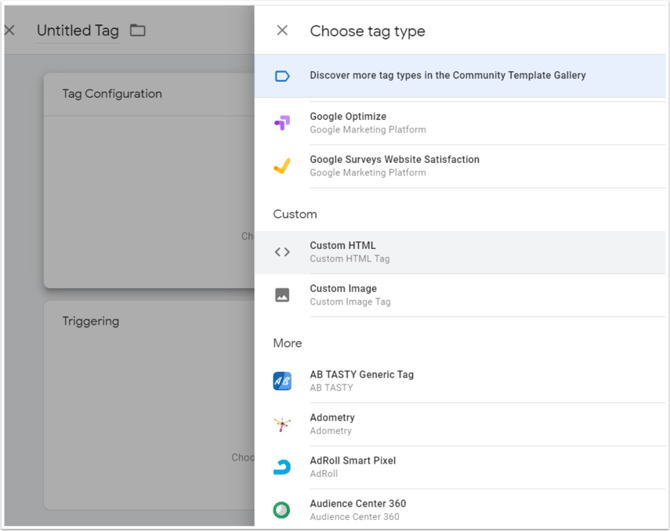Click Google Marketing Platform under Google Optimize
The width and height of the screenshot is (670, 531).
pos(368,129)
